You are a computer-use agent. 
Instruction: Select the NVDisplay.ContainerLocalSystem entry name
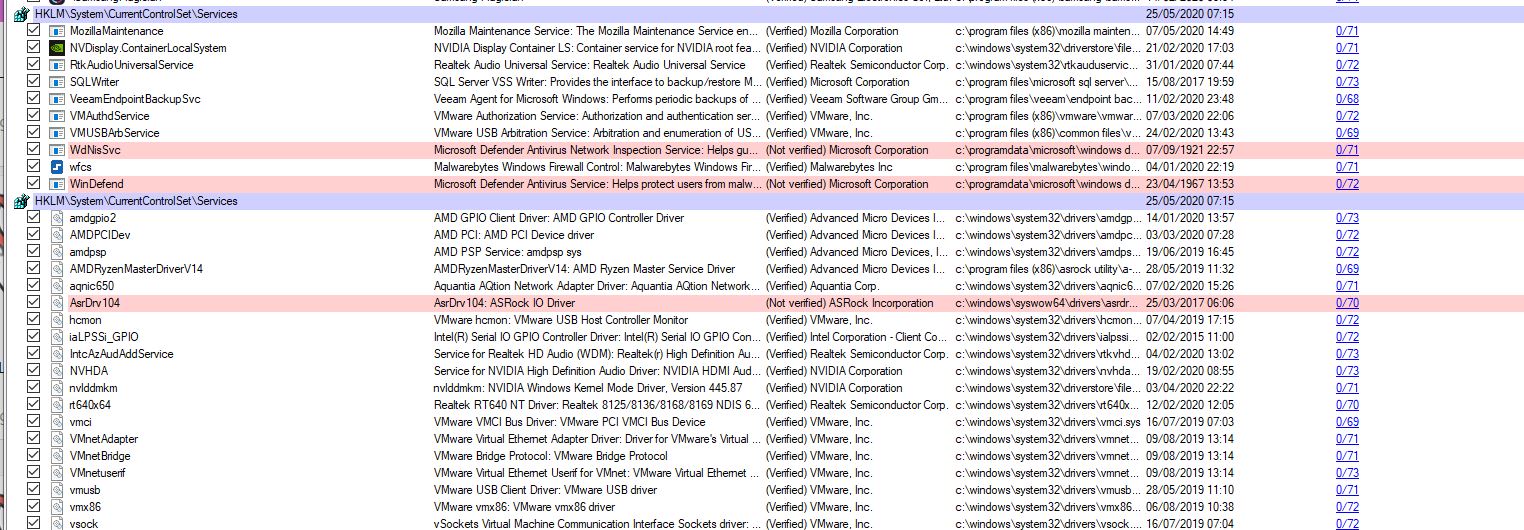tap(148, 48)
